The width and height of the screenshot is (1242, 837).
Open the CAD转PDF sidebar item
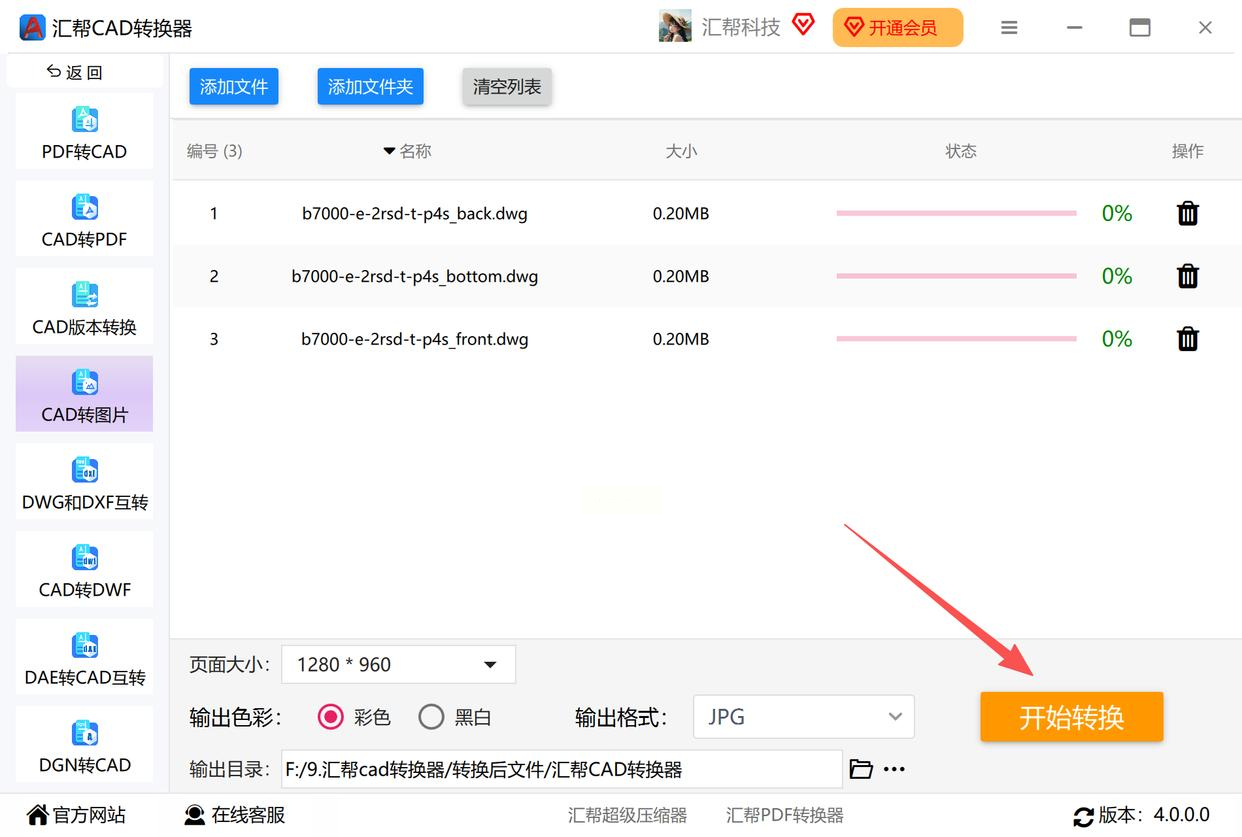tap(84, 220)
